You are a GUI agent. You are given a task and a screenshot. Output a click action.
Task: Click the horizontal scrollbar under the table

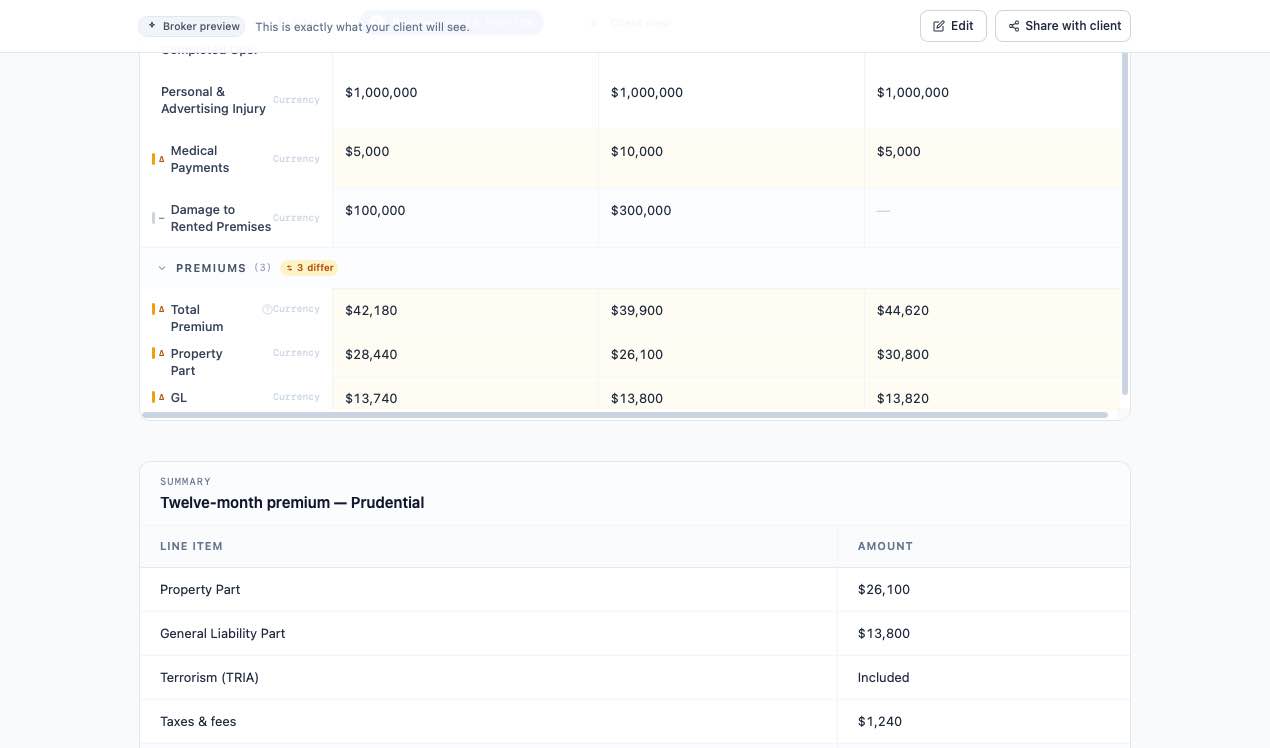click(x=625, y=414)
